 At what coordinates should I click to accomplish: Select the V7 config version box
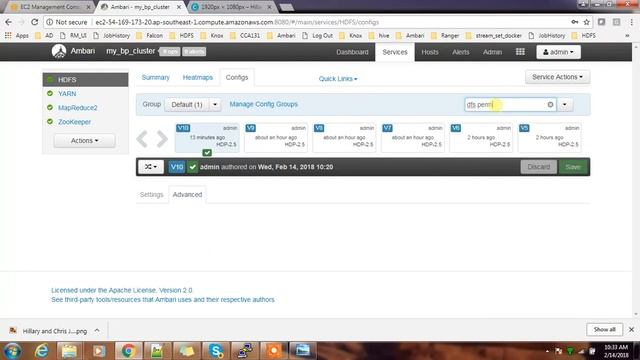(413, 138)
